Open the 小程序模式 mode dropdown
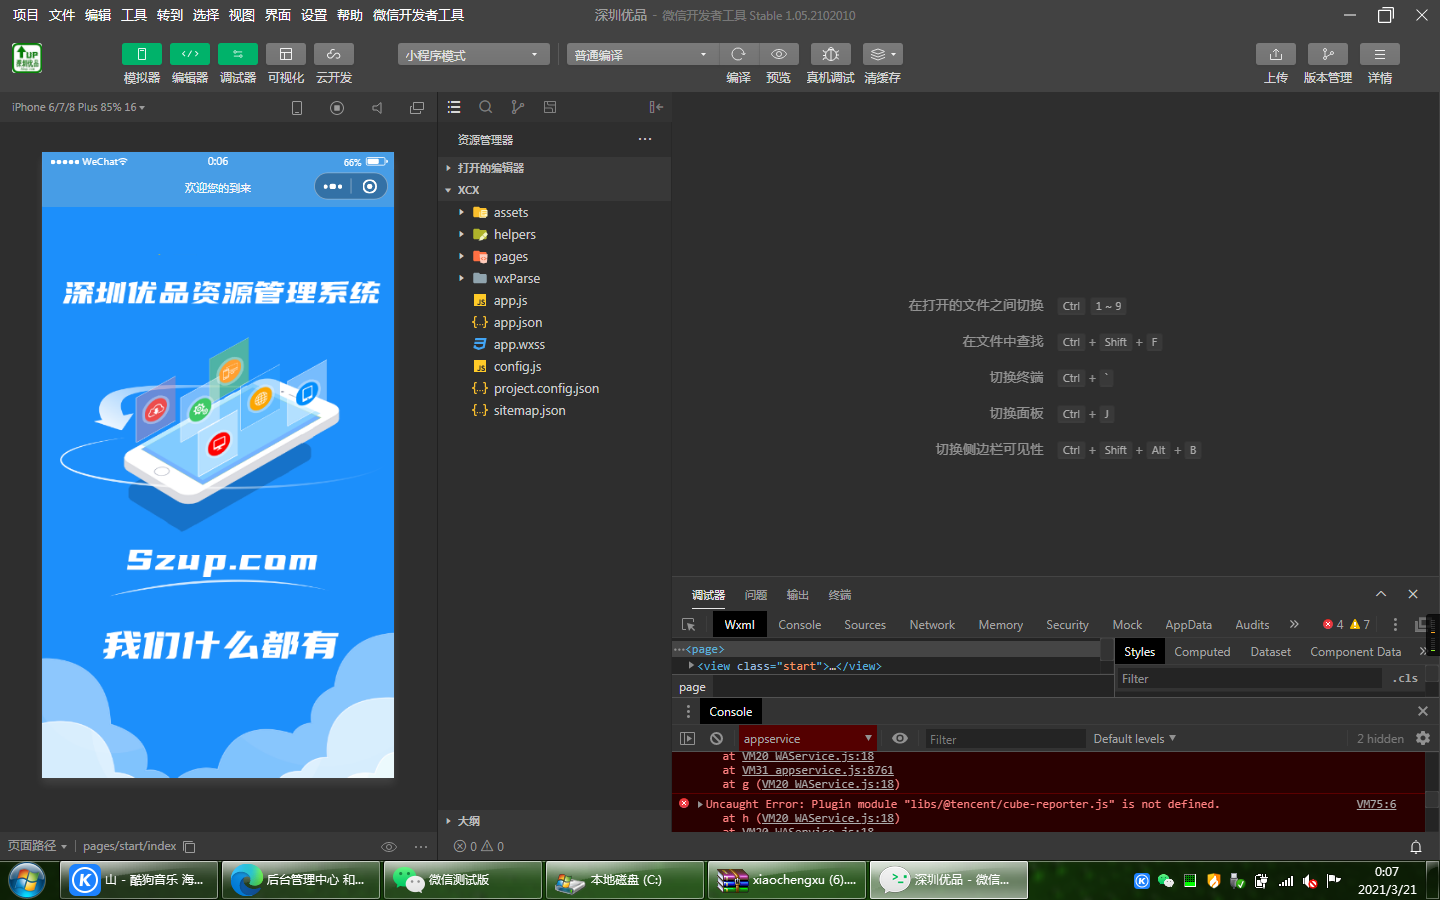This screenshot has height=900, width=1440. [x=473, y=55]
